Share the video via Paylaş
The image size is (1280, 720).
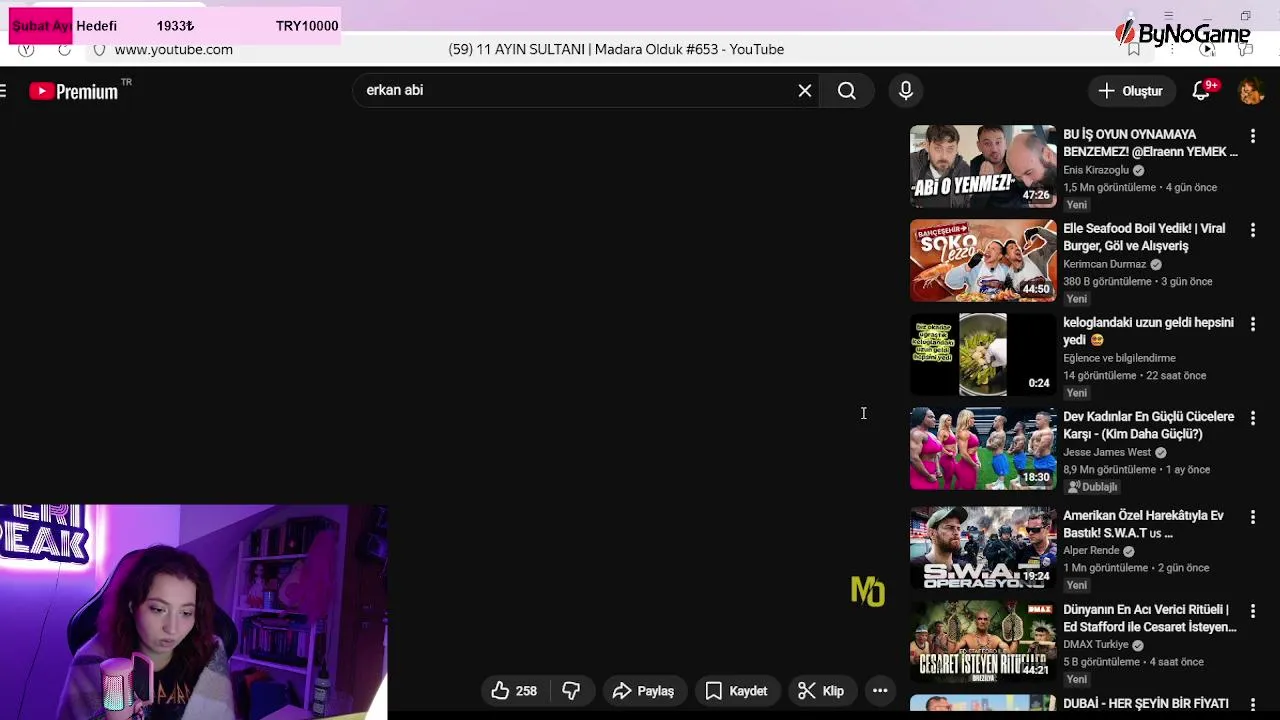(644, 691)
